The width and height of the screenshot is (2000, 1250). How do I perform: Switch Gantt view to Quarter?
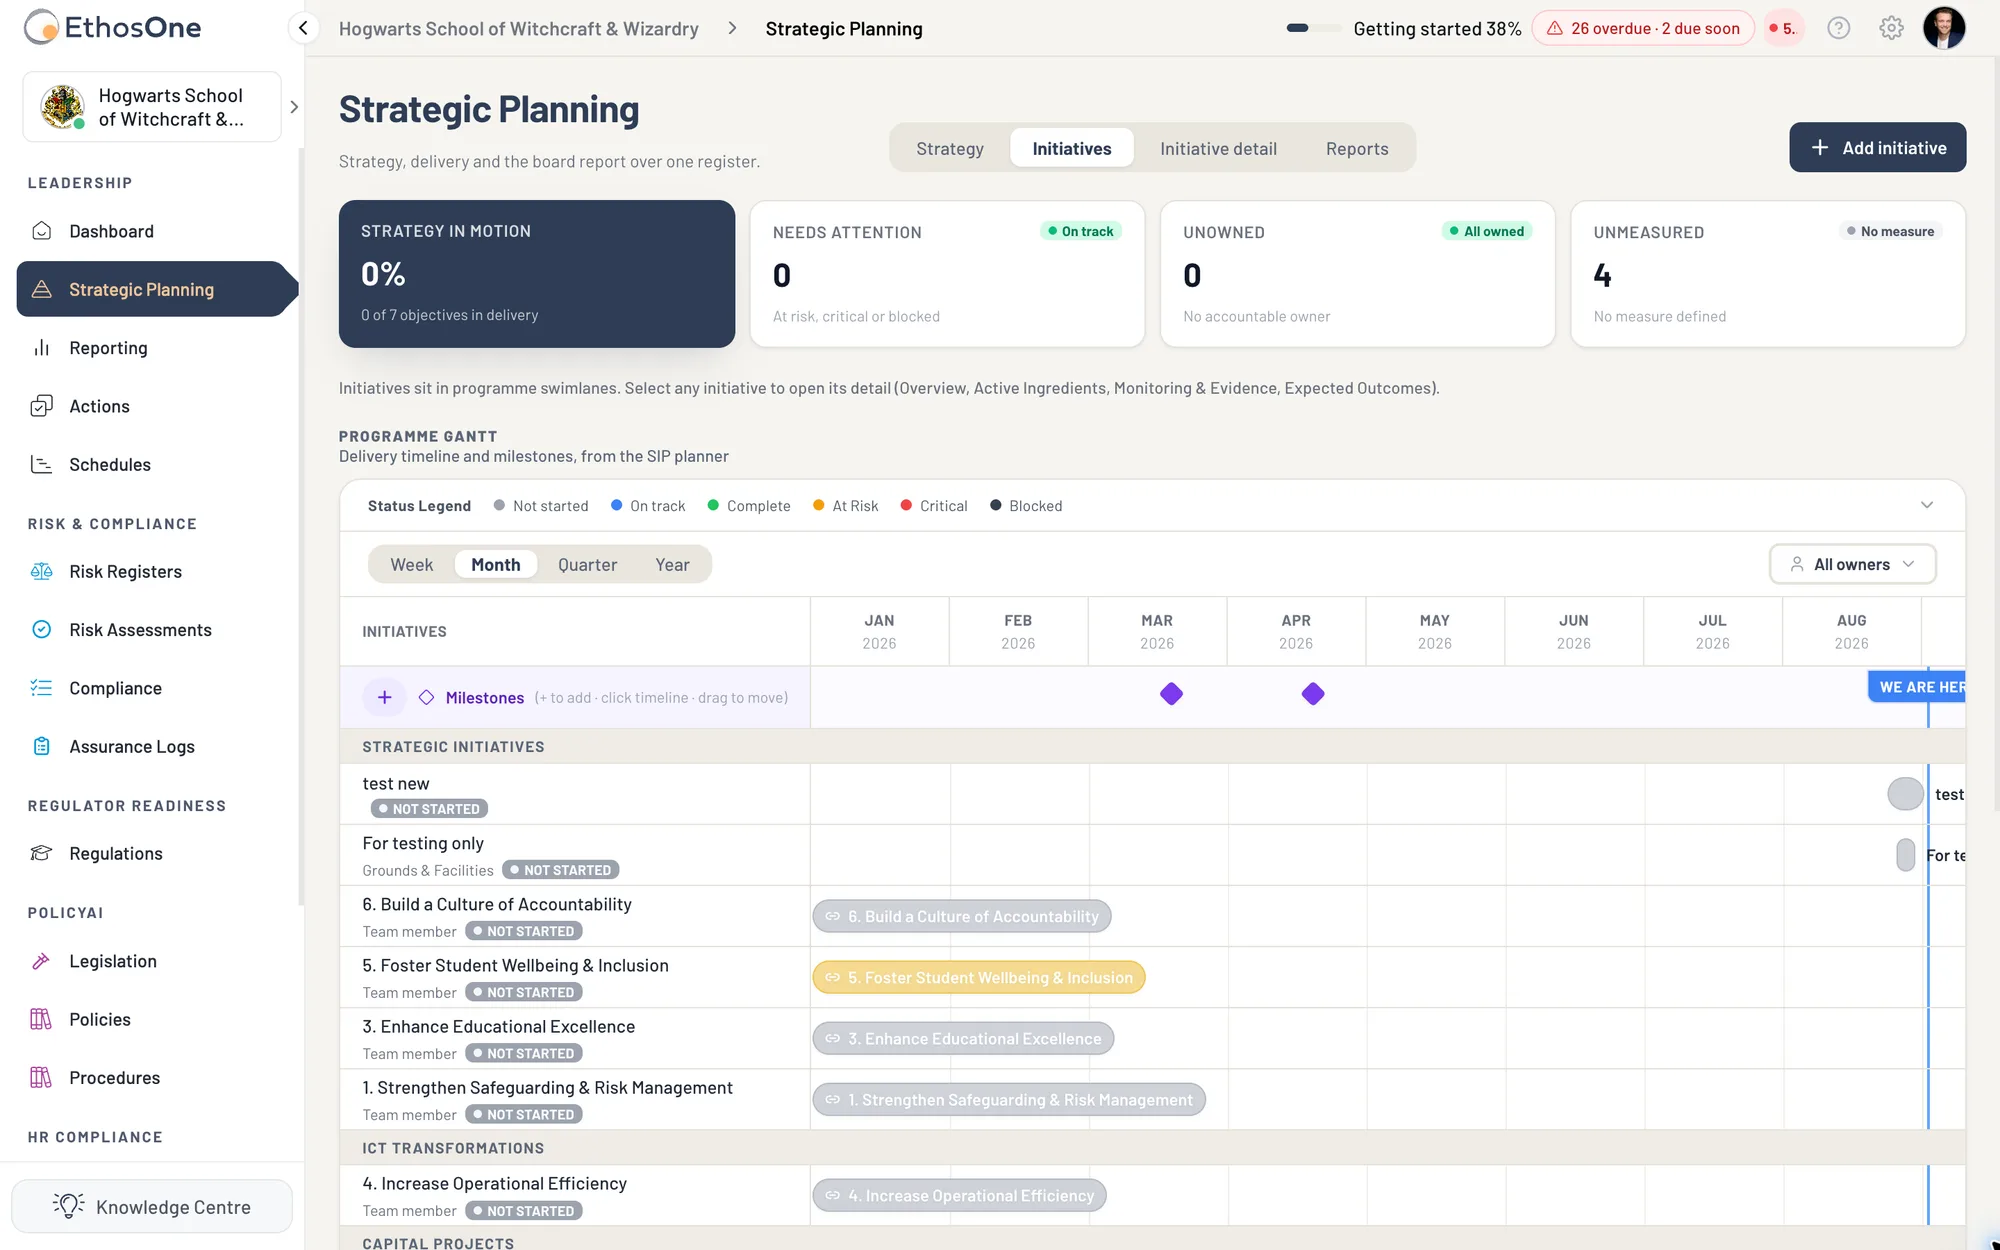[587, 564]
